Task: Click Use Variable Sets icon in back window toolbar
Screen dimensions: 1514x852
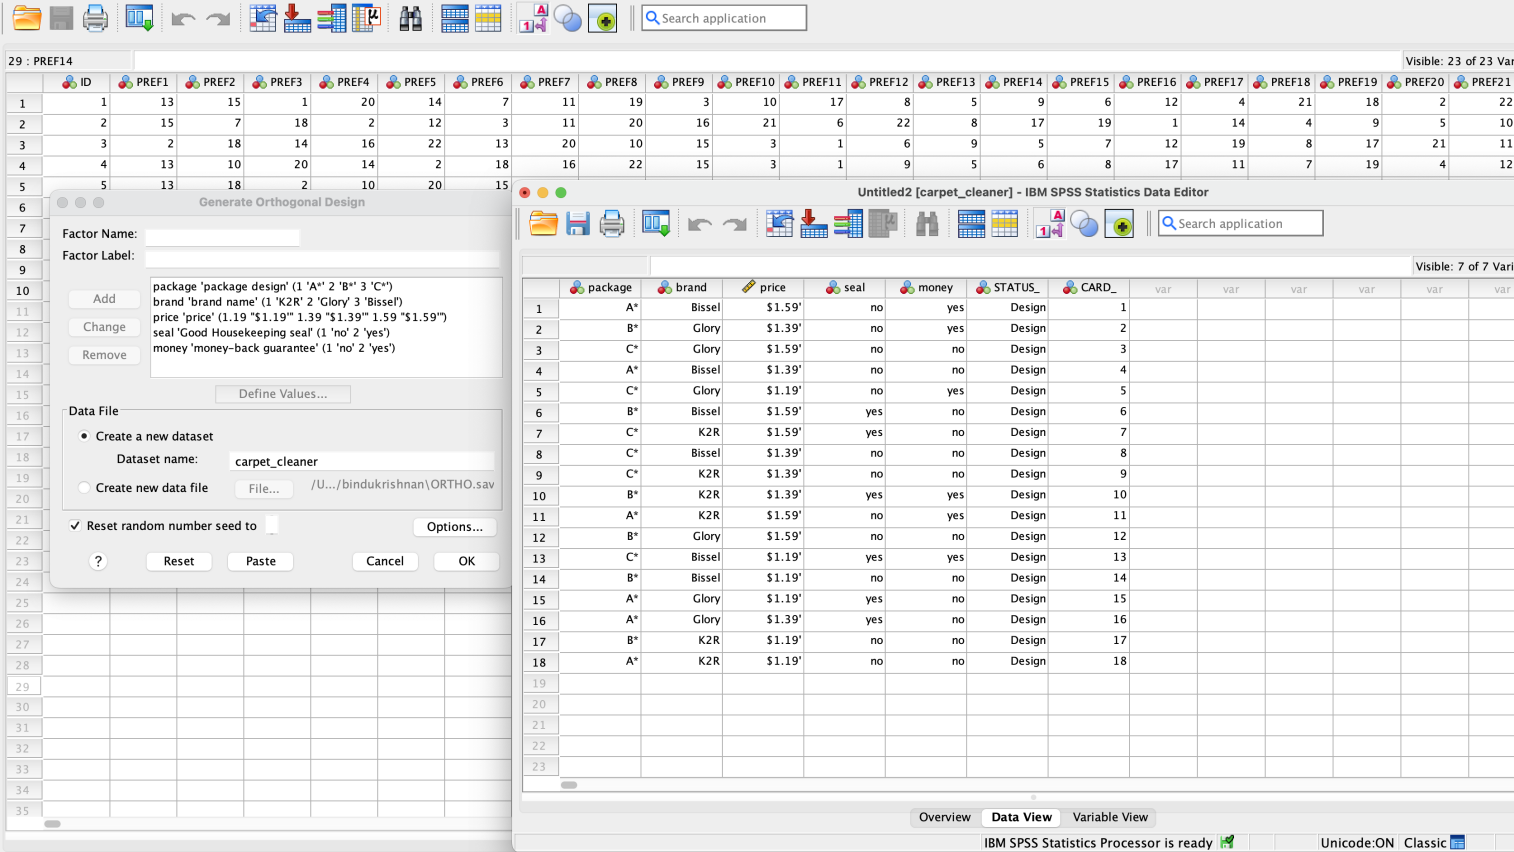Action: pos(568,19)
